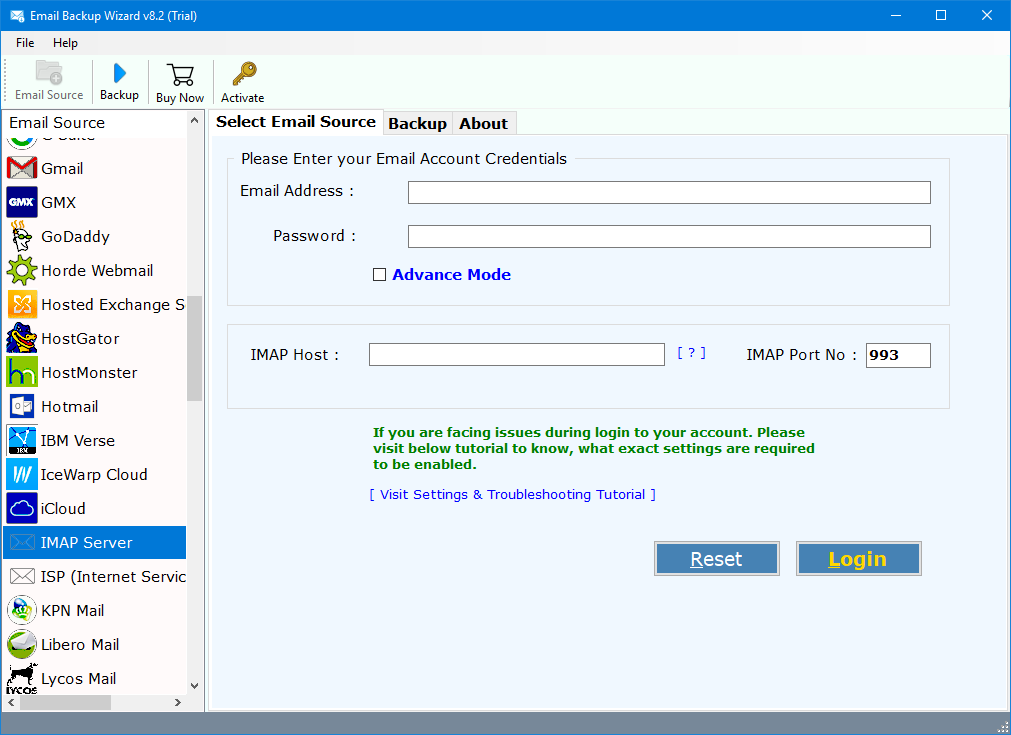The width and height of the screenshot is (1011, 735).
Task: Click the IMAP Port No field
Action: point(898,355)
